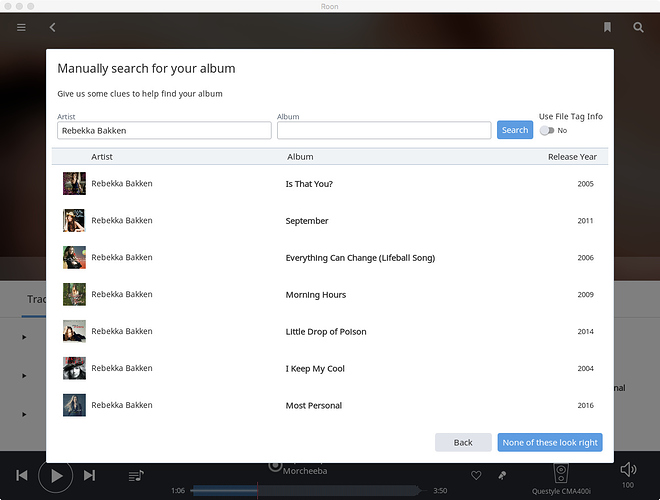Screen dimensions: 660x500
Task: Click the September cover thumbnail
Action: tap(75, 221)
